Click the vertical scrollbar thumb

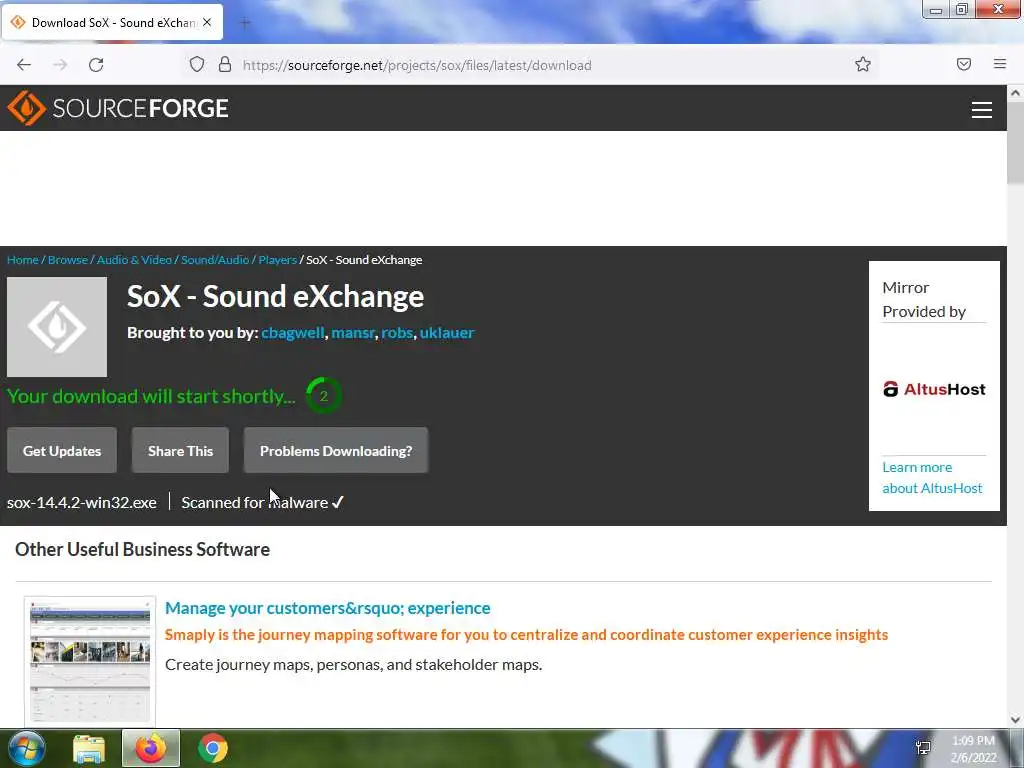coord(1016,142)
